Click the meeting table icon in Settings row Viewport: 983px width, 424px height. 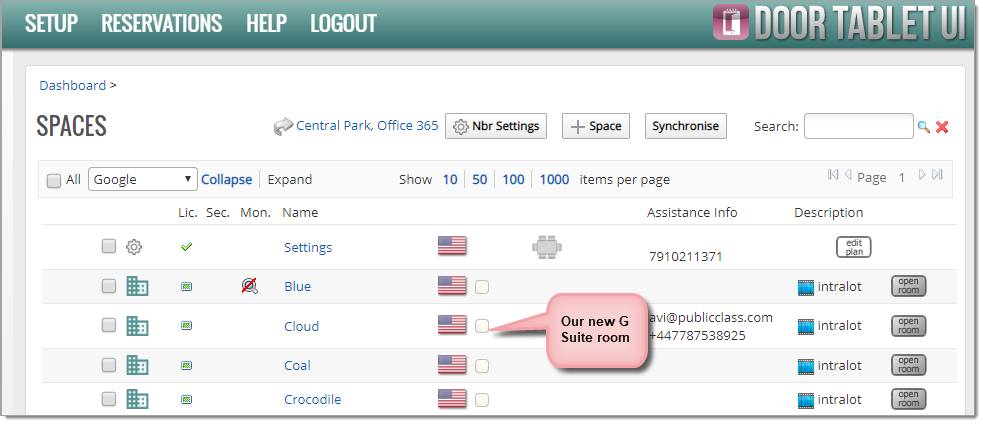click(546, 247)
